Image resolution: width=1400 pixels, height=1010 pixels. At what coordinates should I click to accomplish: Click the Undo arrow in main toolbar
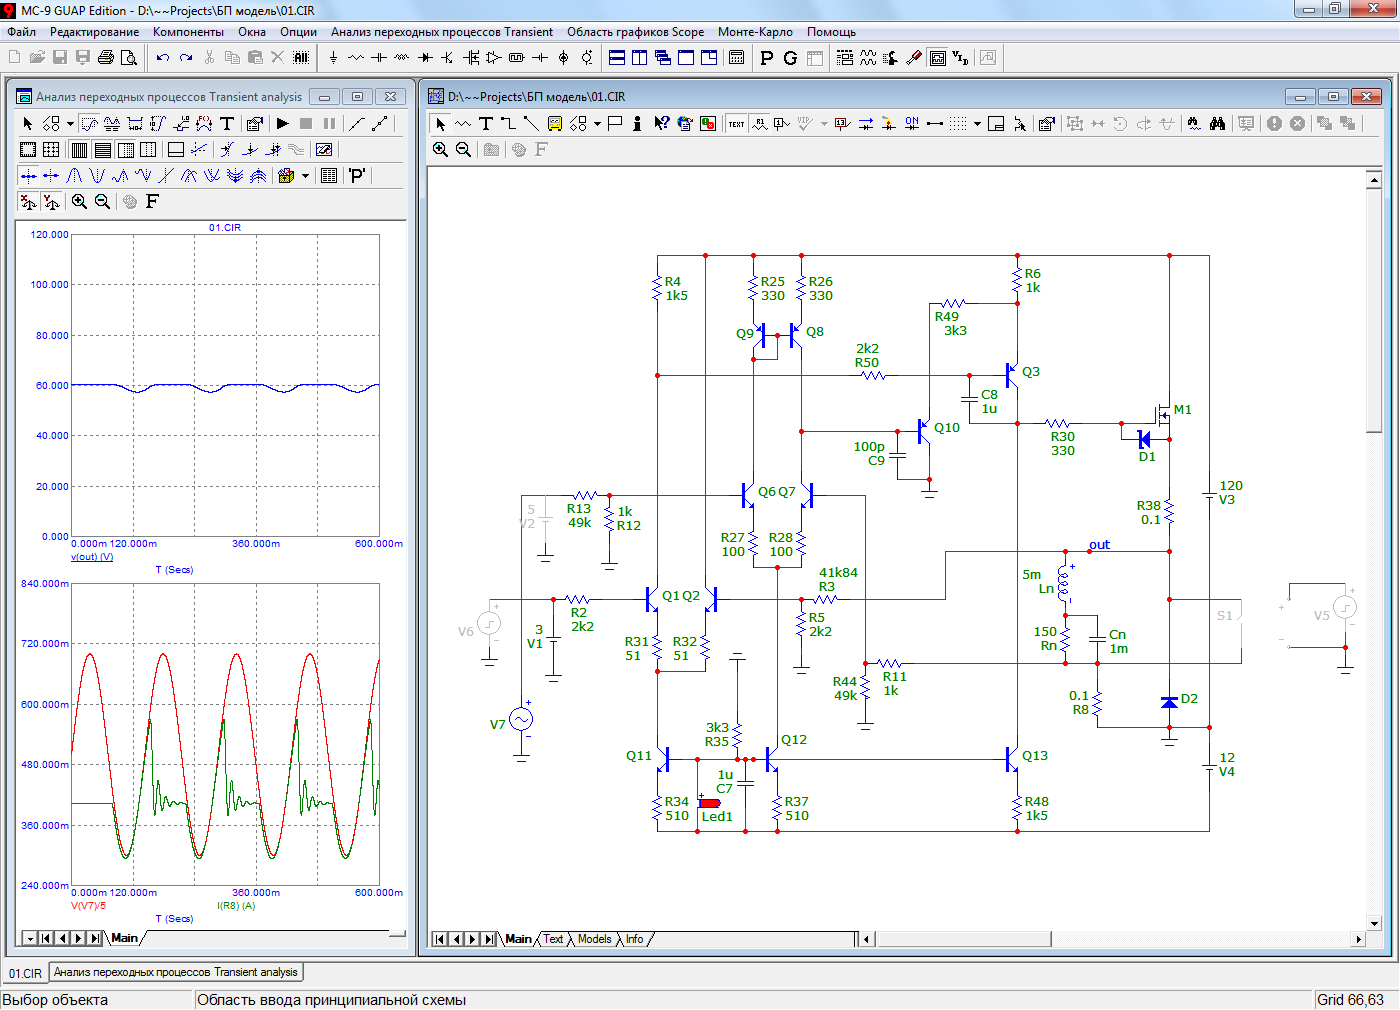pyautogui.click(x=163, y=58)
